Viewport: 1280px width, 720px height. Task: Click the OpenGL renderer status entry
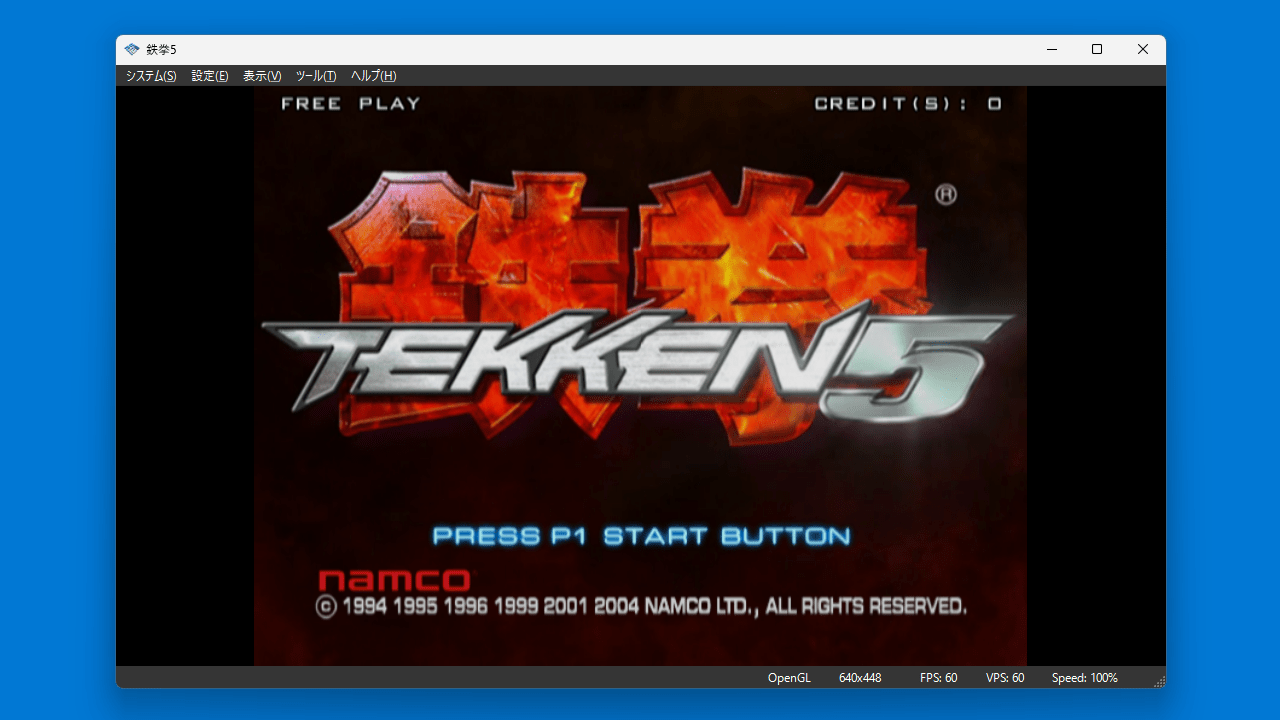(x=789, y=678)
